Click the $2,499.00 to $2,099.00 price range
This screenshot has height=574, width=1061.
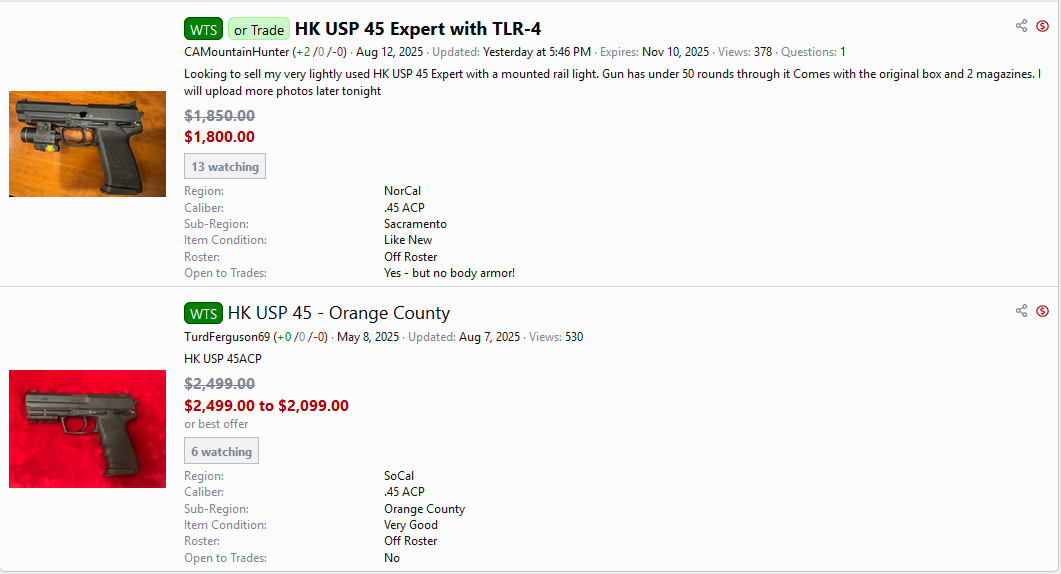pyautogui.click(x=266, y=406)
